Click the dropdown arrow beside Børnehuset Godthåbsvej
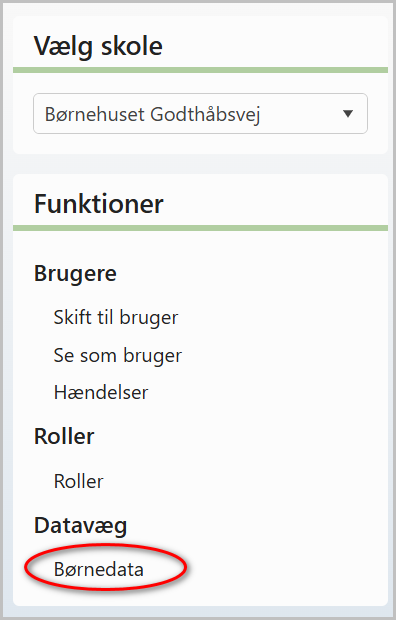 pos(348,114)
